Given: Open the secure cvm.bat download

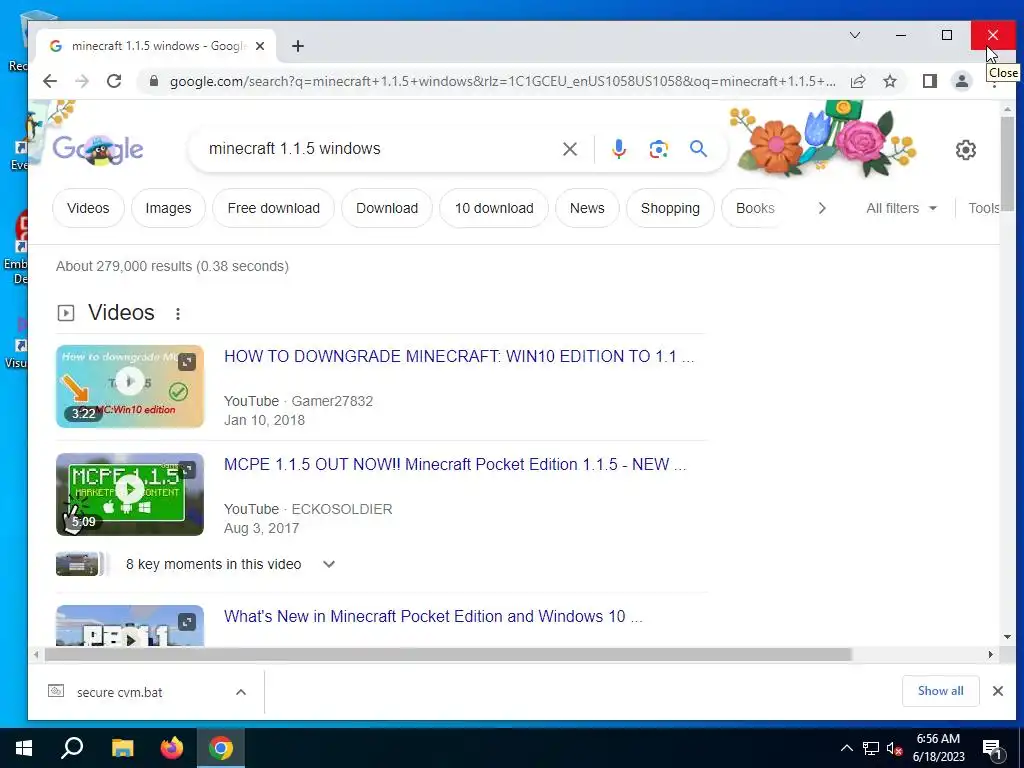Looking at the screenshot, I should (x=120, y=692).
